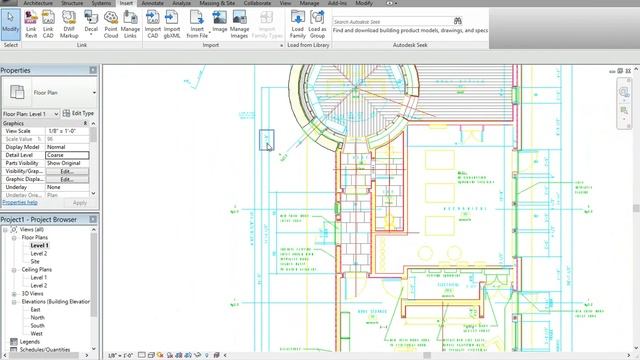The height and width of the screenshot is (360, 640).
Task: Click Load Family icon
Action: click(298, 18)
